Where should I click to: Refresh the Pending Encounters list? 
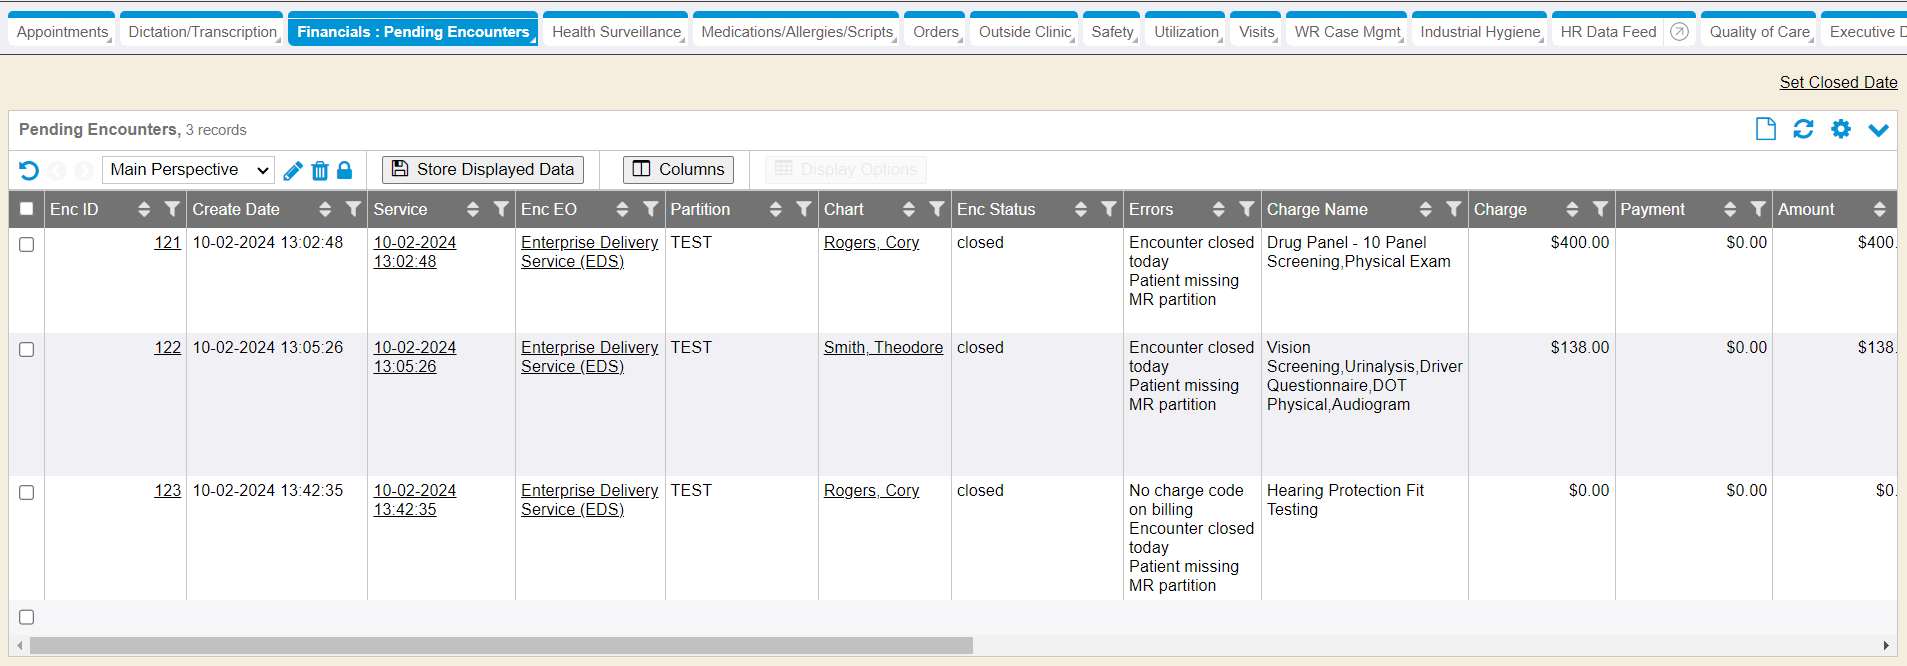coord(1803,129)
